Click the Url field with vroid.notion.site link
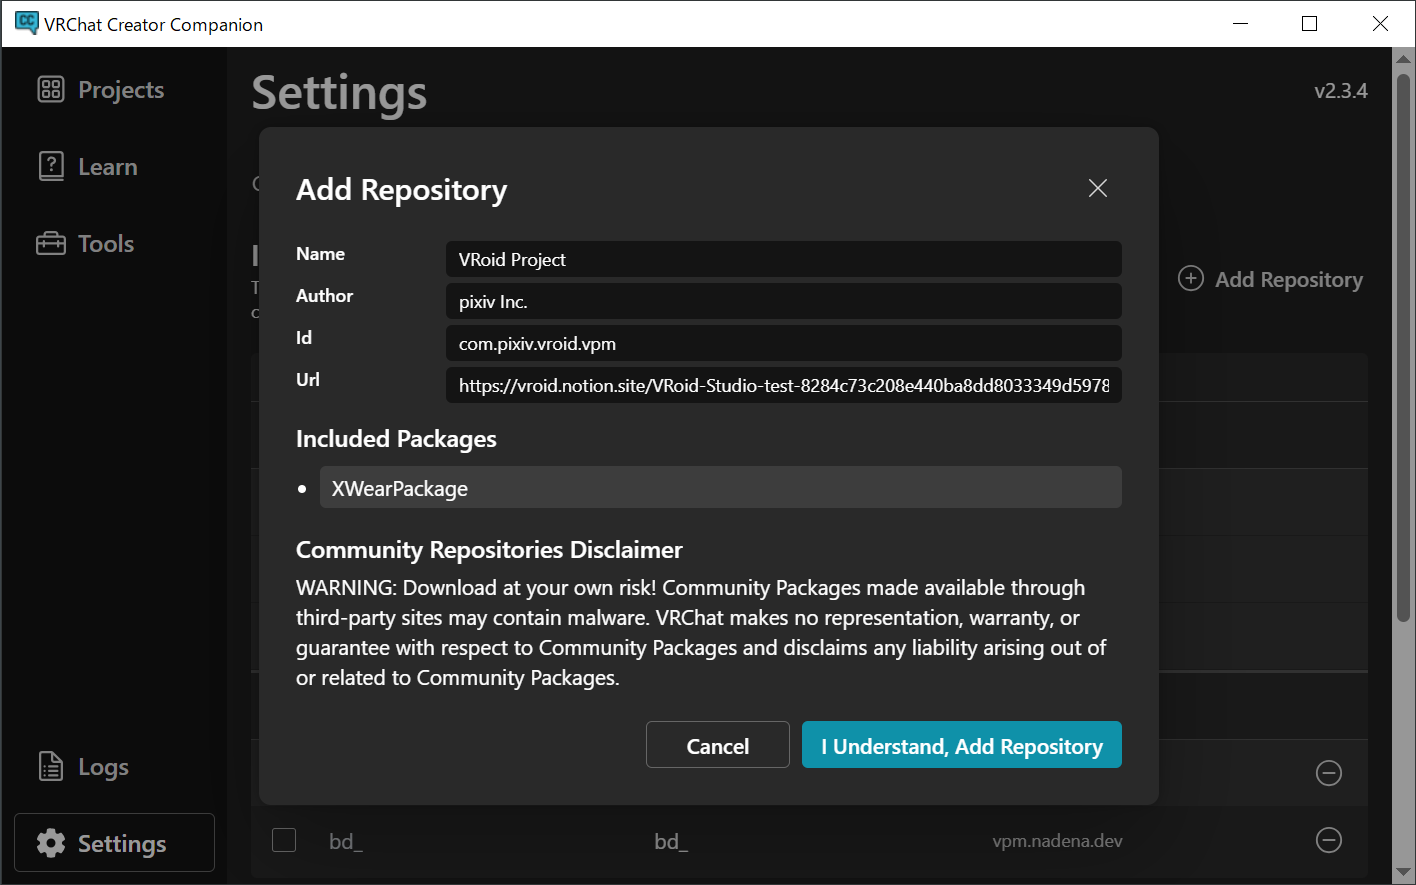The width and height of the screenshot is (1416, 885). 784,385
